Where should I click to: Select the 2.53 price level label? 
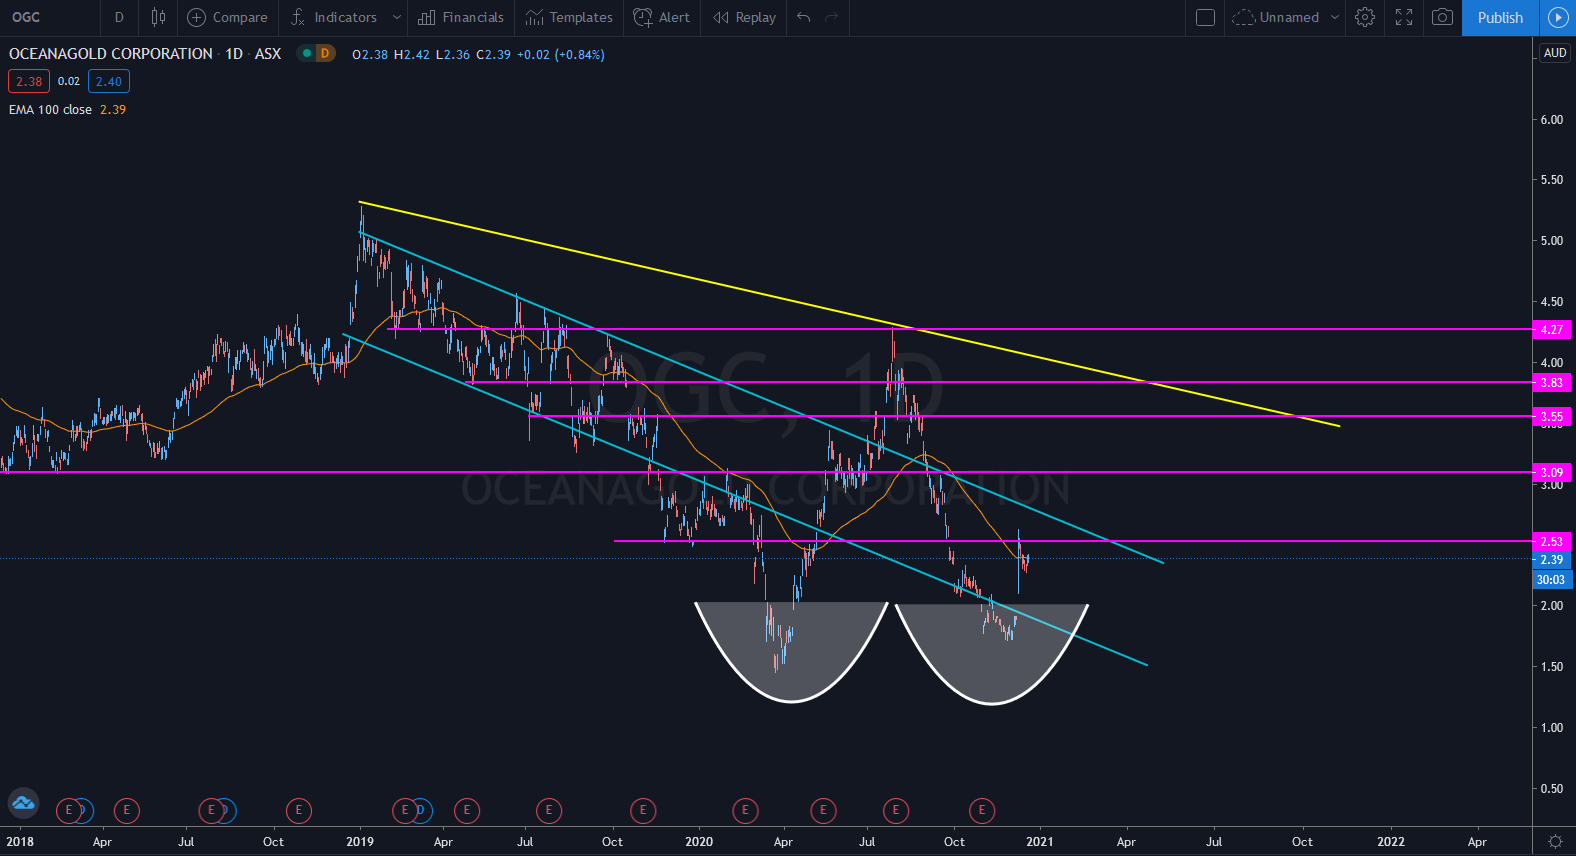[1551, 542]
